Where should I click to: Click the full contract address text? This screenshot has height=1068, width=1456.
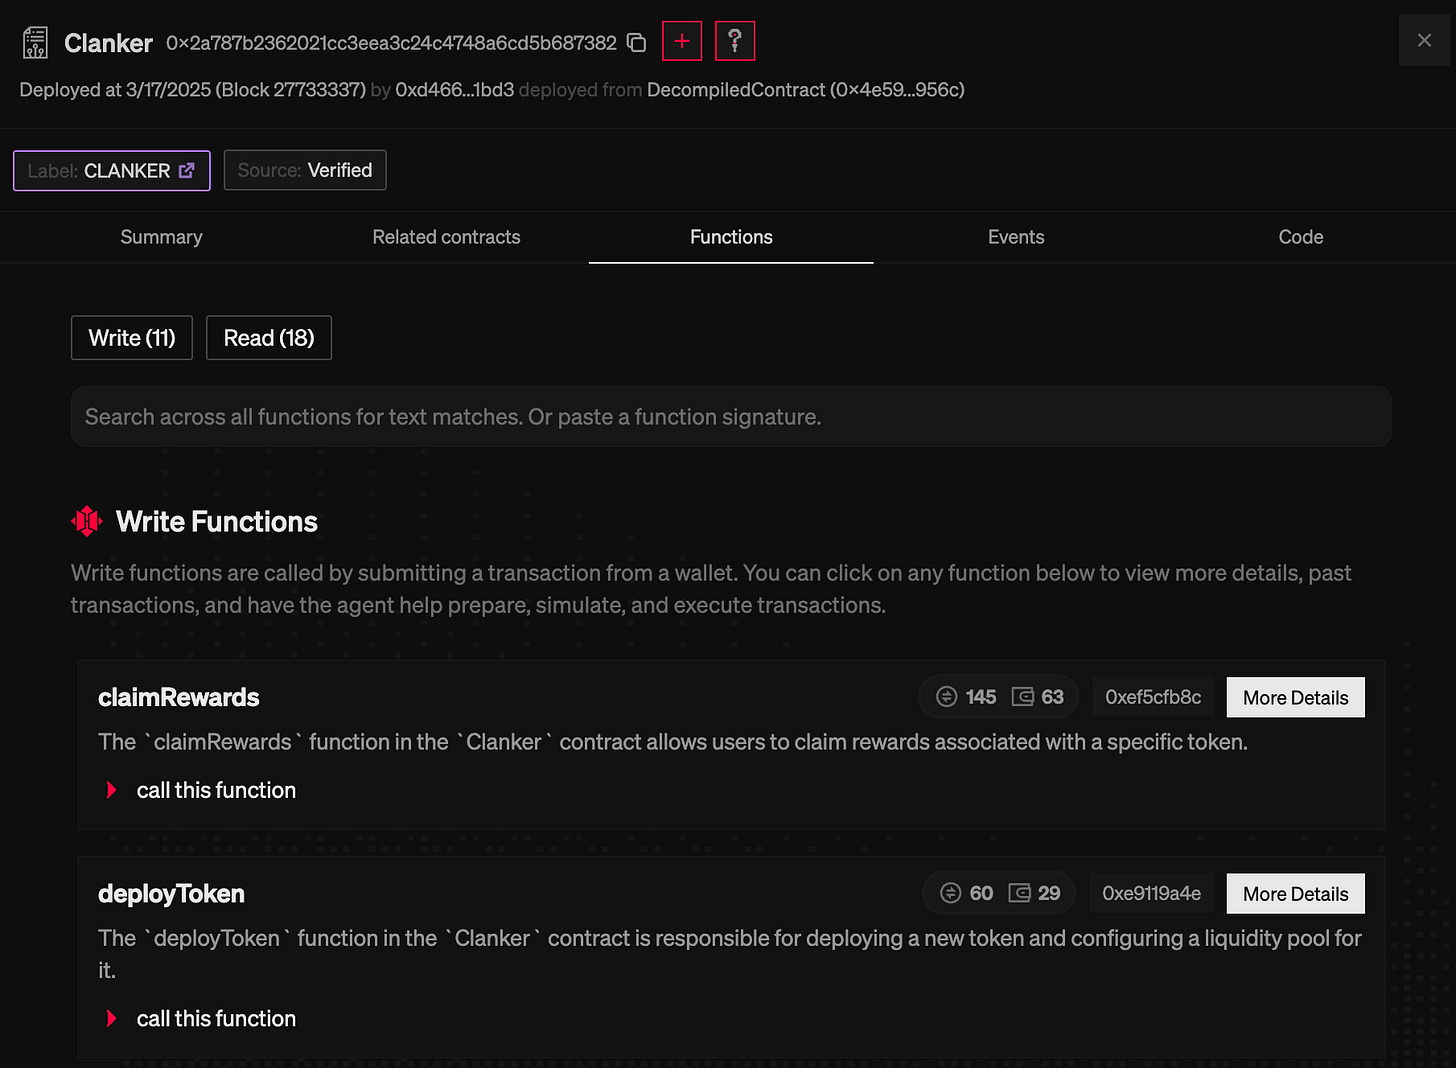(391, 43)
